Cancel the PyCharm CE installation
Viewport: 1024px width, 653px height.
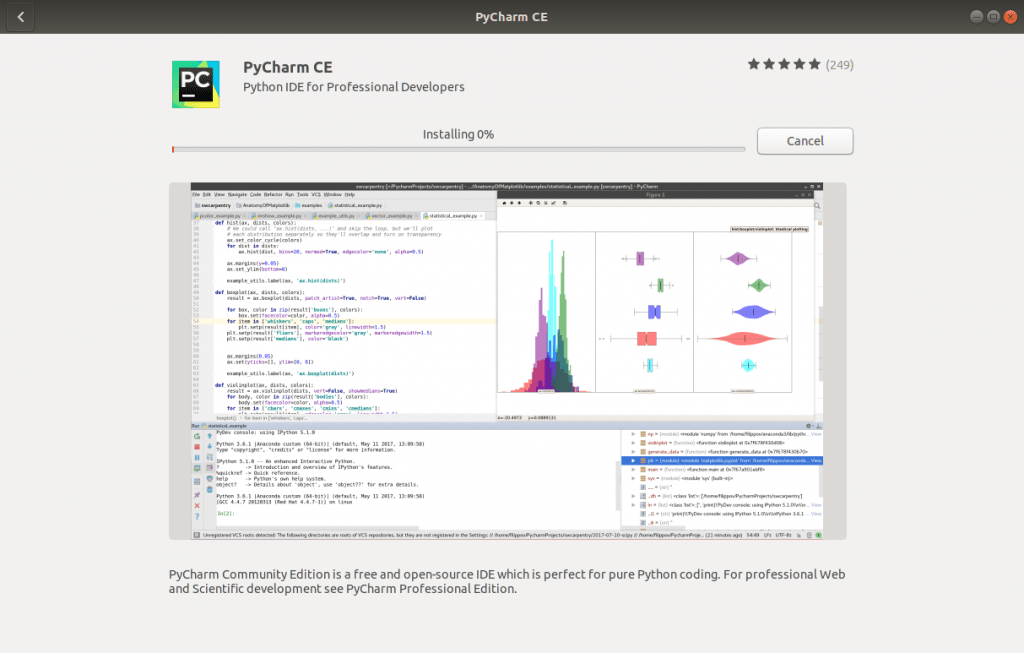pos(805,140)
